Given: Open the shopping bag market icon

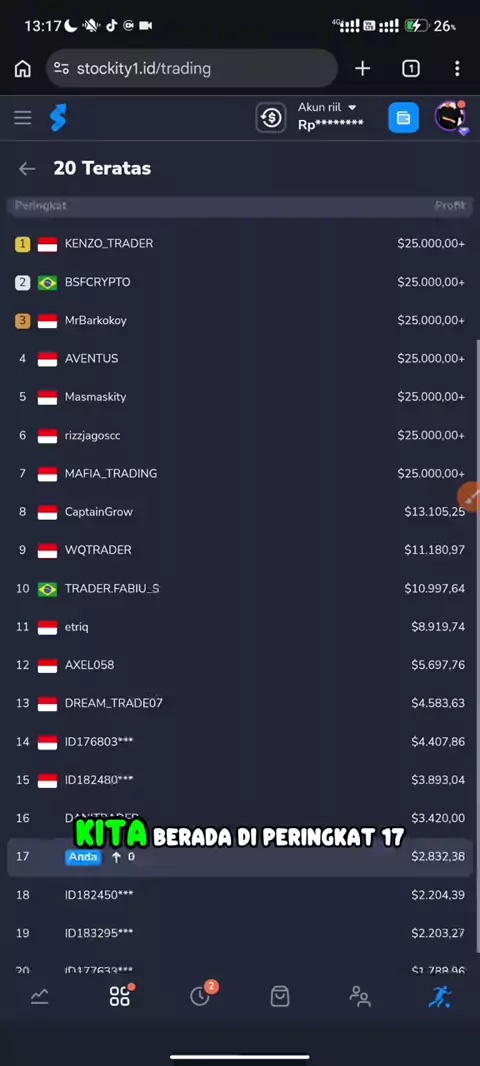Looking at the screenshot, I should [x=280, y=997].
